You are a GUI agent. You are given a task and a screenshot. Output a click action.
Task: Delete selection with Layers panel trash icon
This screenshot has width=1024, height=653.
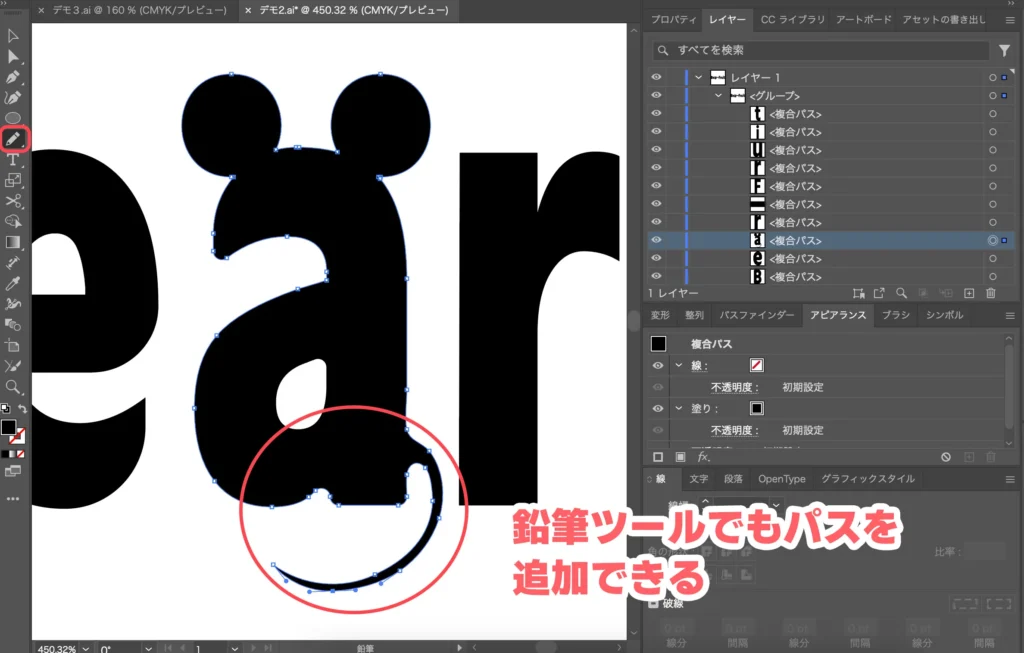click(991, 293)
